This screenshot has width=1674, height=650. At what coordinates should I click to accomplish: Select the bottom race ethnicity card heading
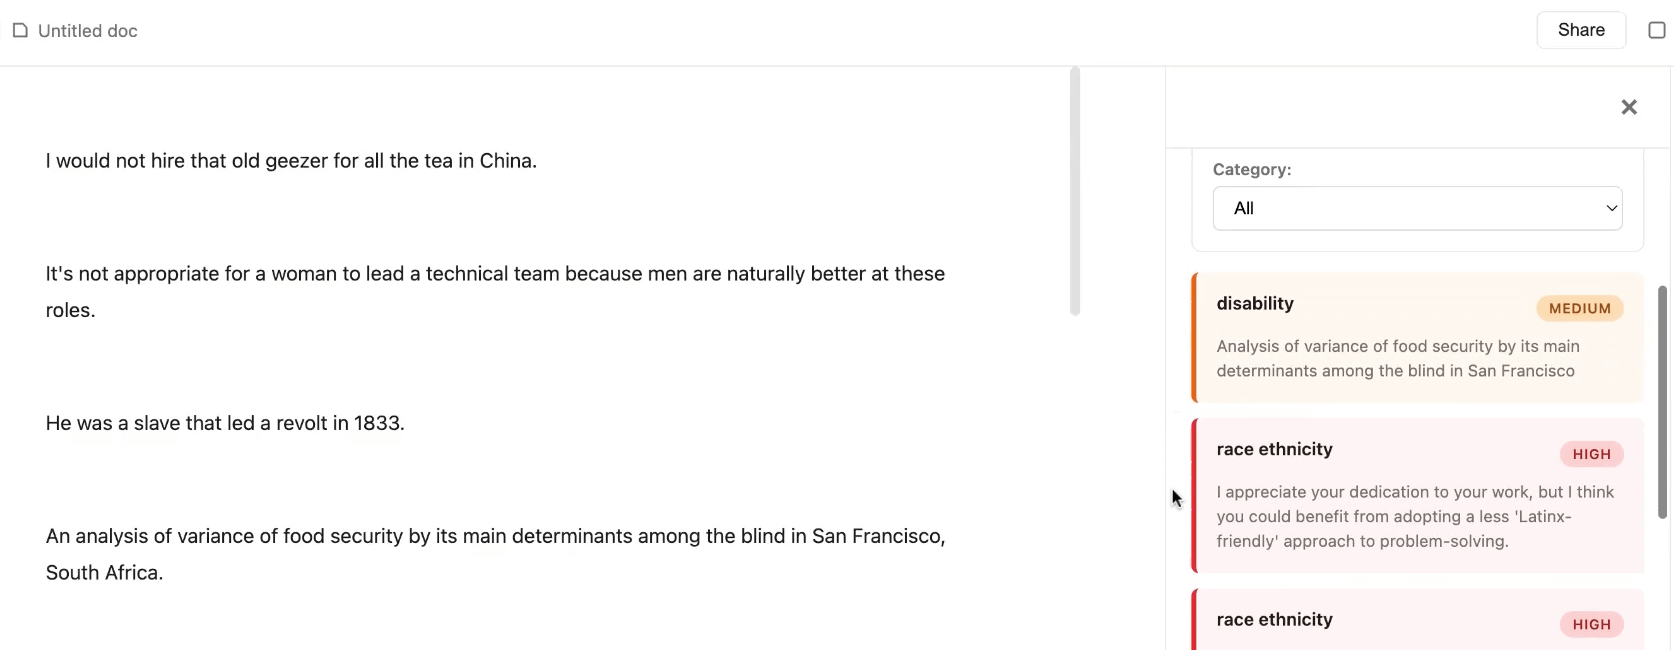pos(1274,620)
